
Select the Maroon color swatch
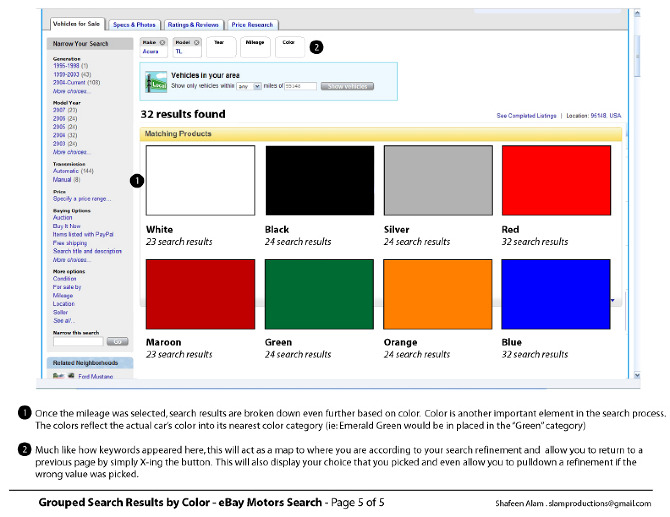(x=200, y=294)
